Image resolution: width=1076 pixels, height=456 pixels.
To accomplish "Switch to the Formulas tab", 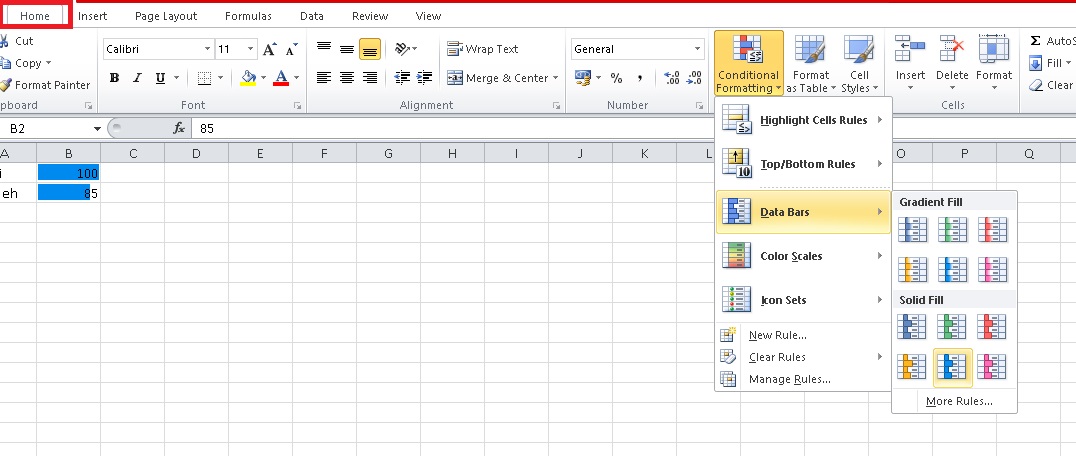I will pos(248,16).
